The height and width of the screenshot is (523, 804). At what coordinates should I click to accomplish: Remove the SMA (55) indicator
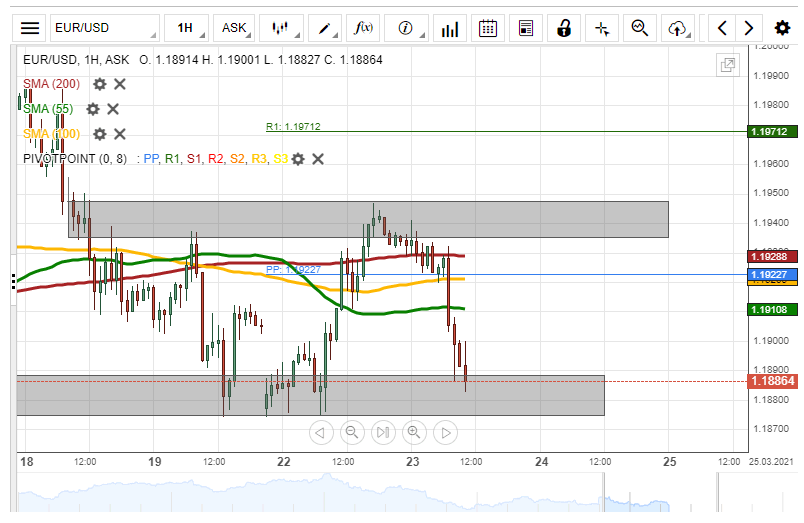point(113,109)
